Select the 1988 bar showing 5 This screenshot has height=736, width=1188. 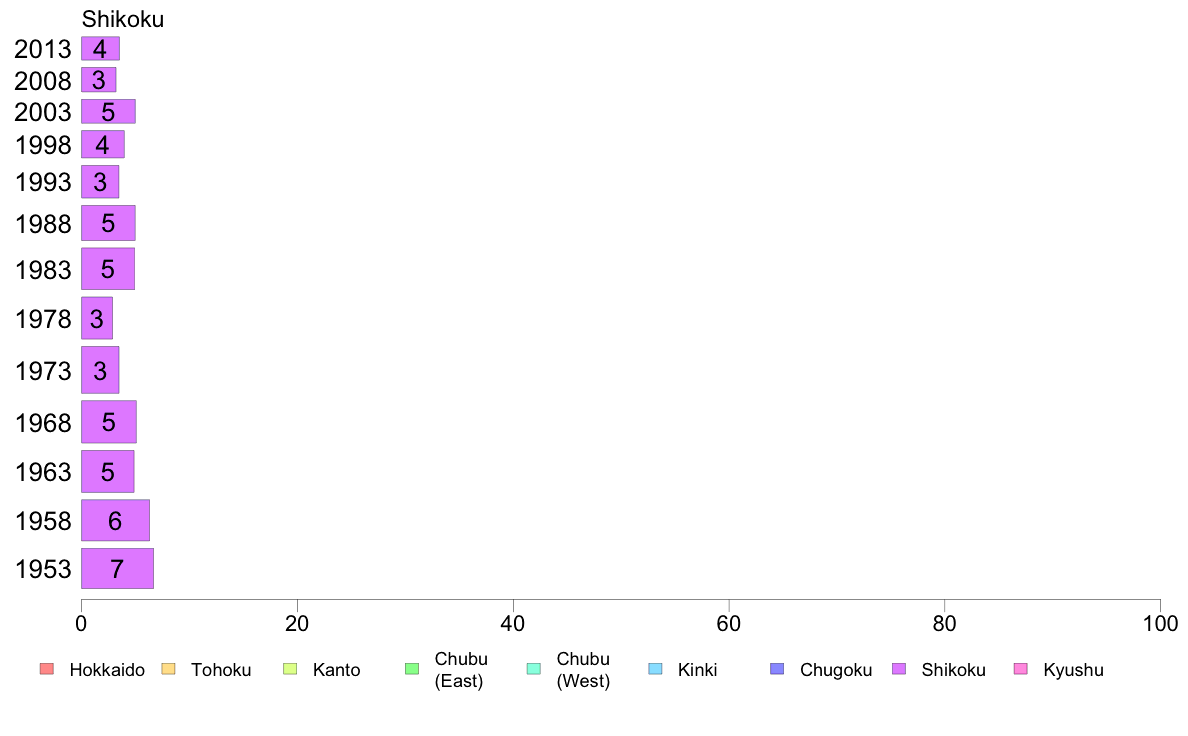[x=108, y=223]
